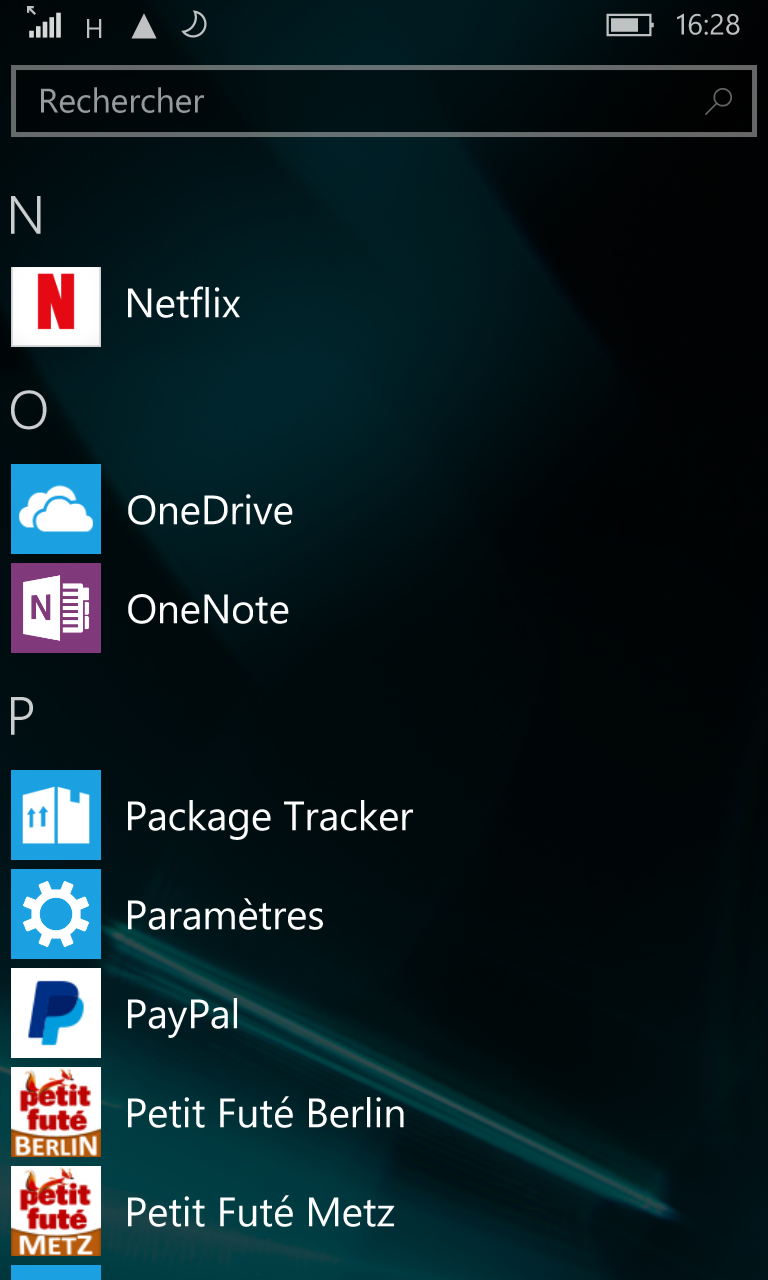
Task: Launch OneDrive via its cloud icon
Action: [56, 509]
